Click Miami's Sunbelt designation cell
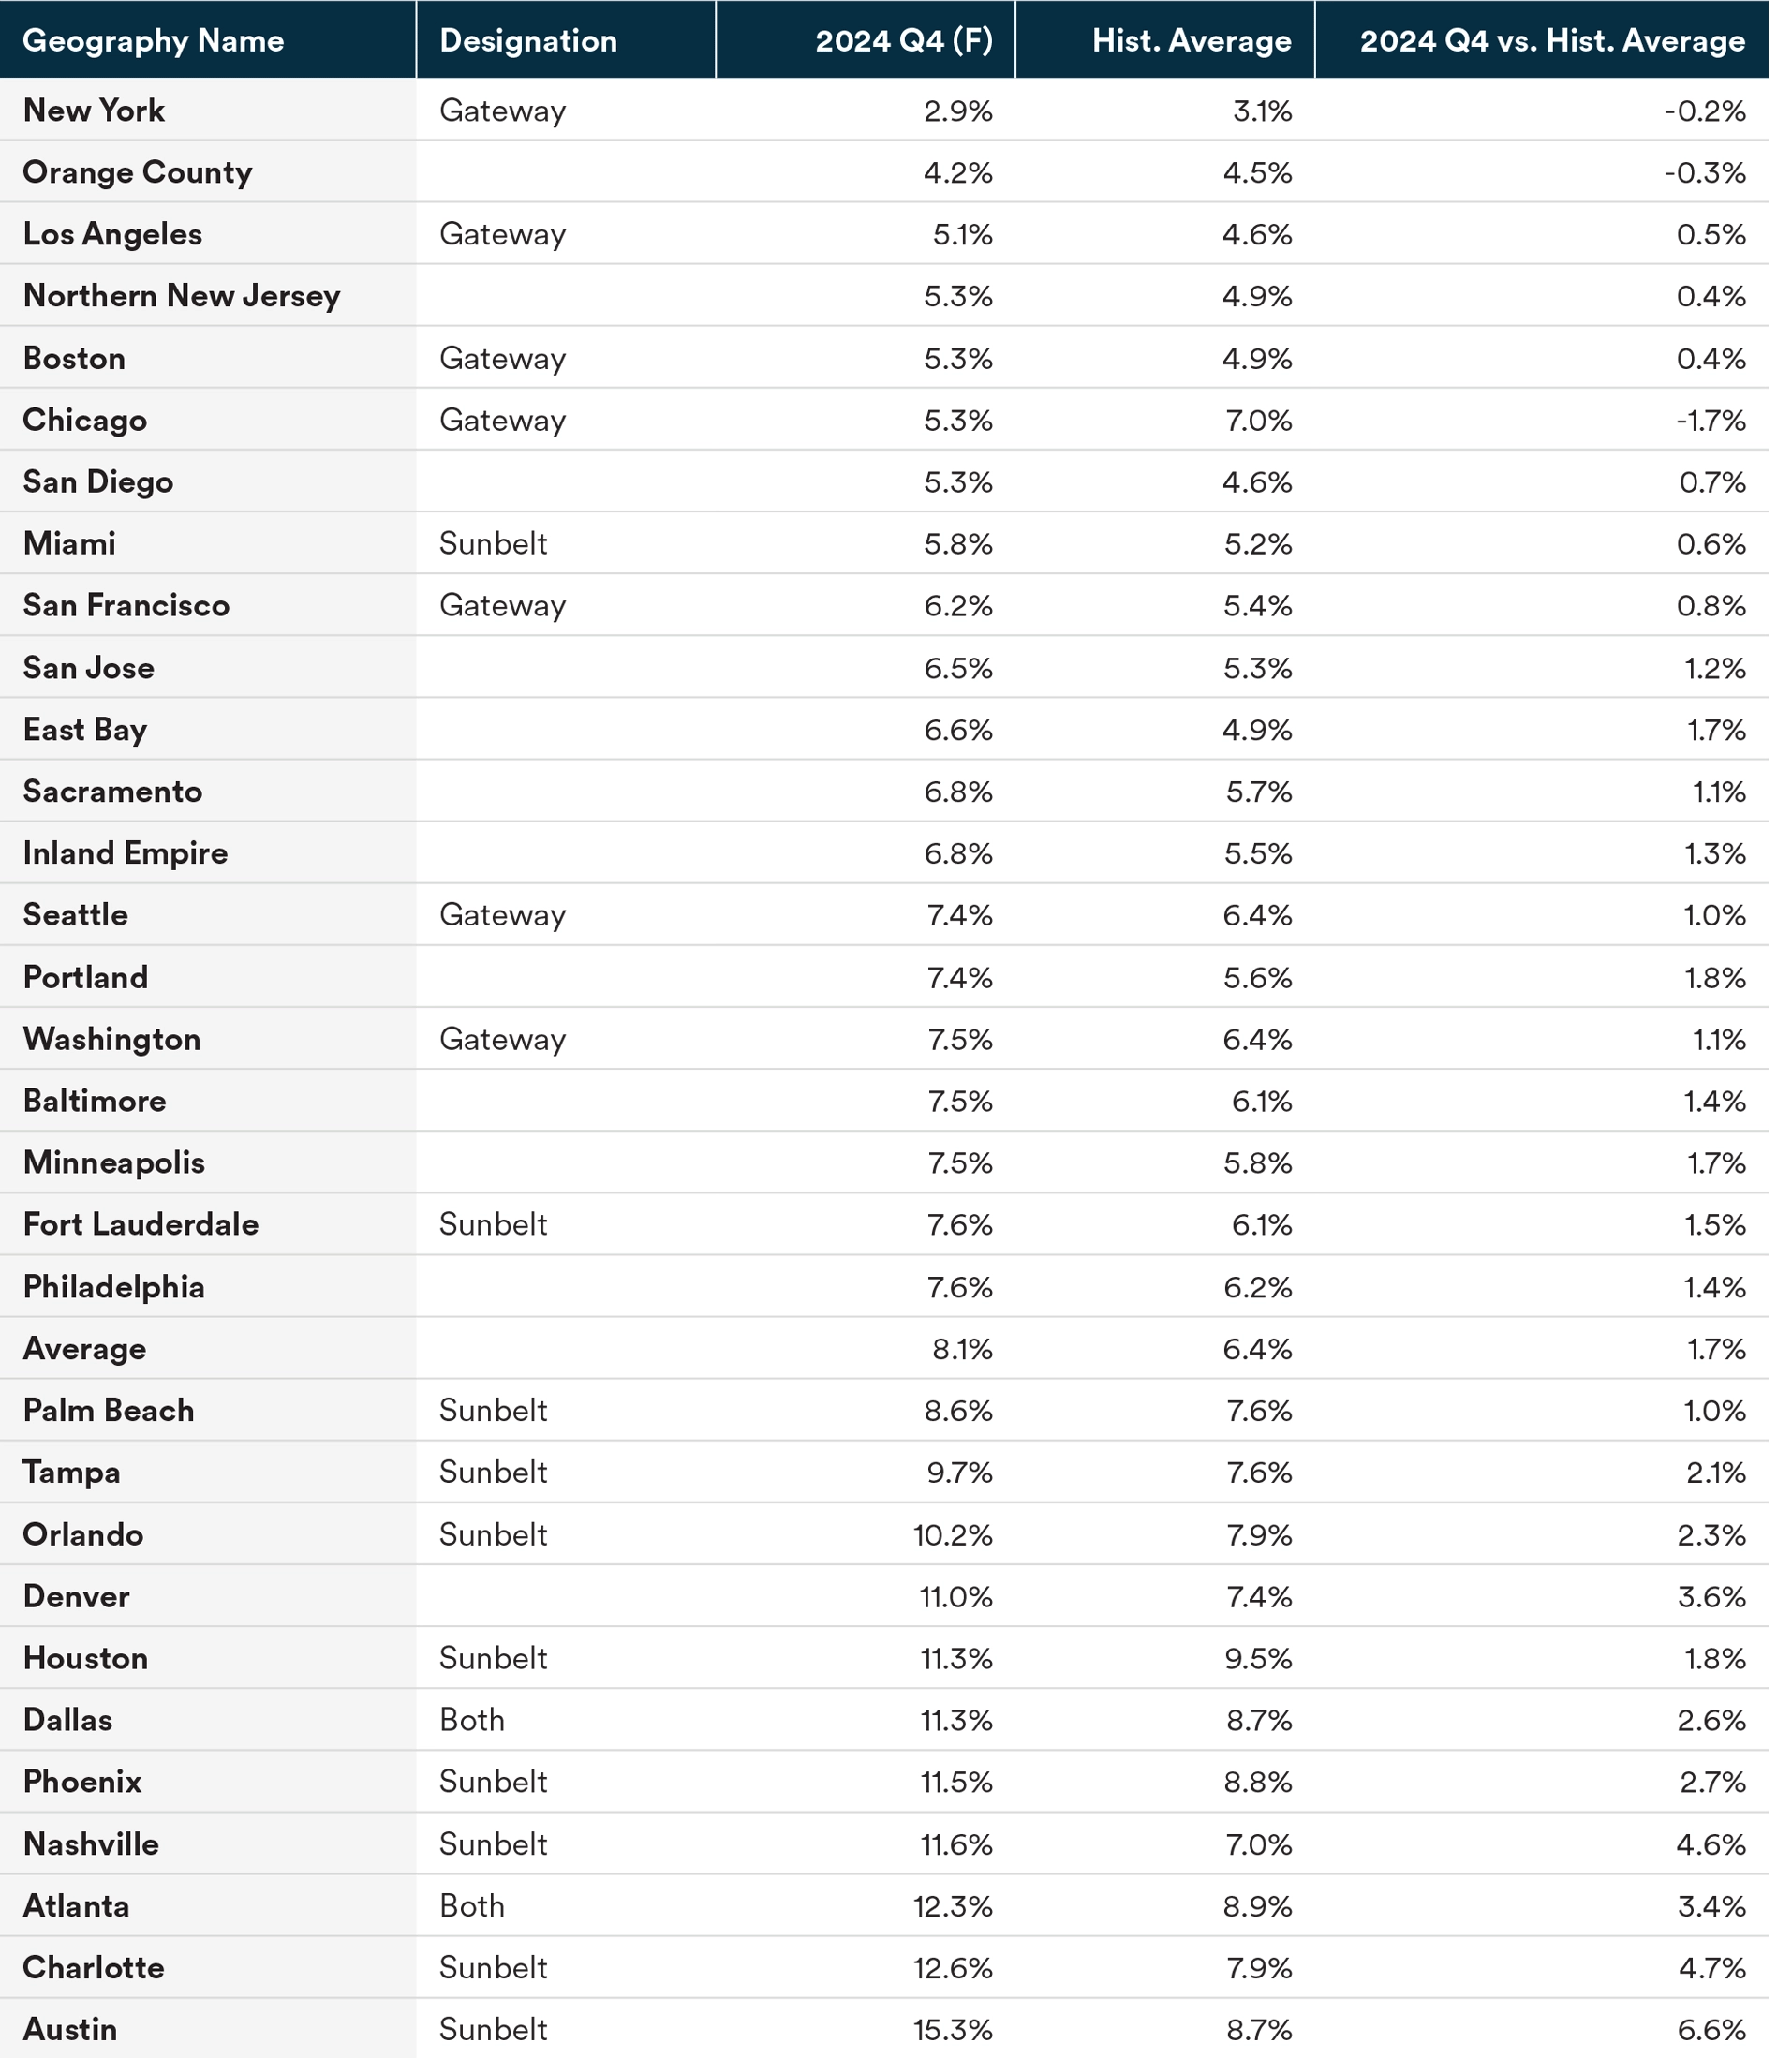Image resolution: width=1792 pixels, height=2058 pixels. tap(493, 544)
